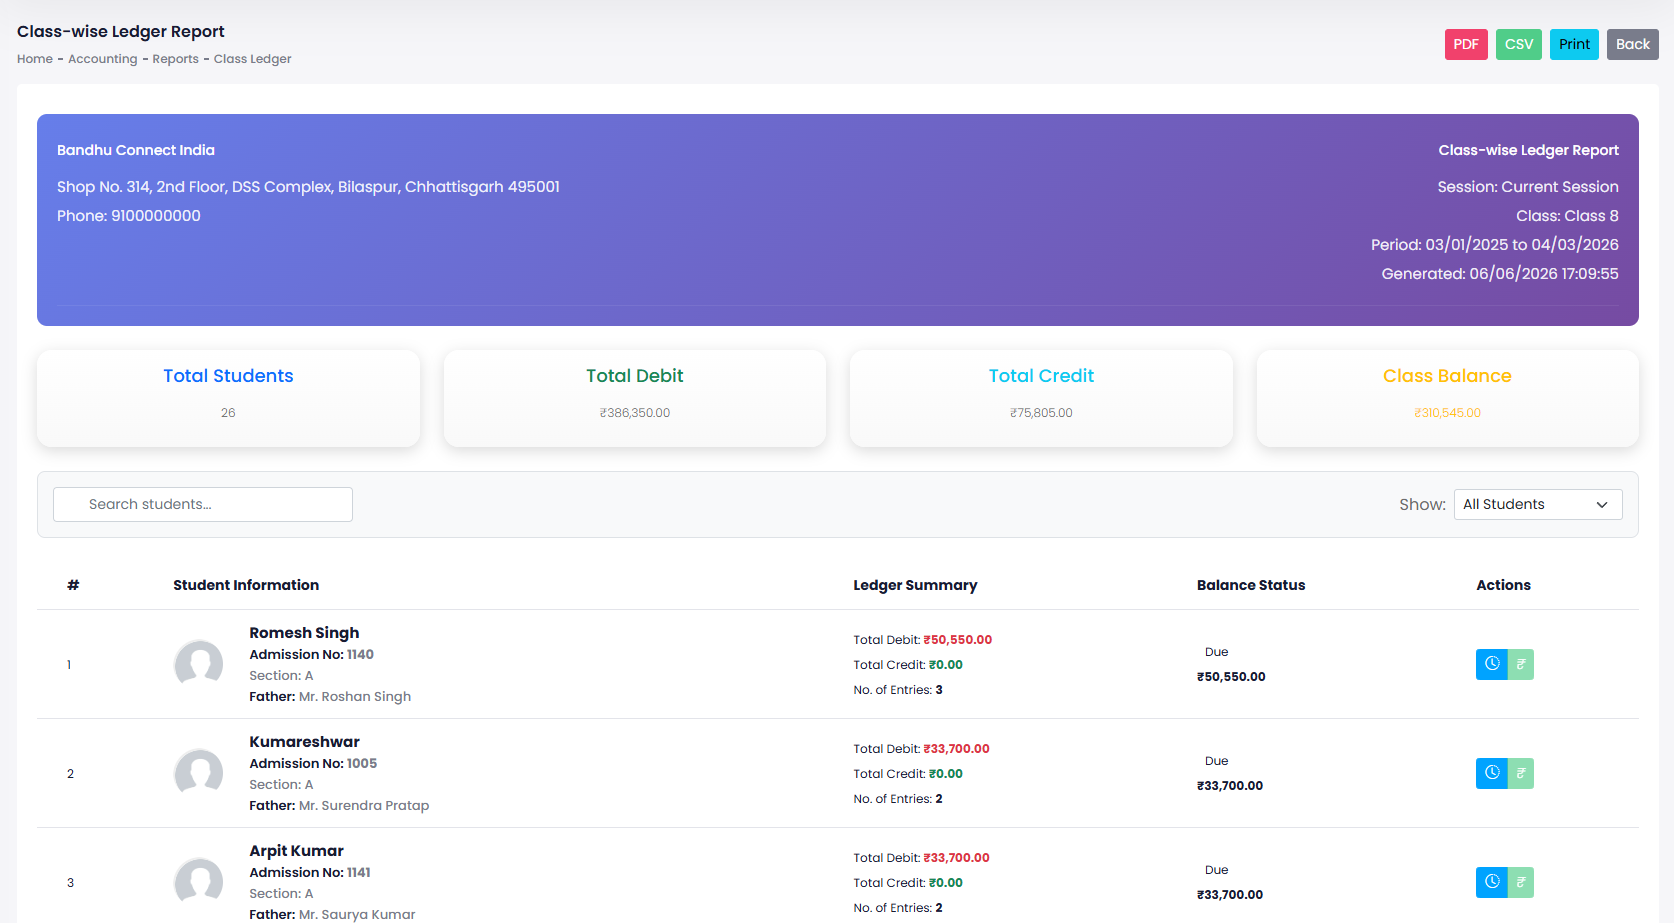
Task: Click the Class-wise Ledger Report page title
Action: click(x=121, y=32)
